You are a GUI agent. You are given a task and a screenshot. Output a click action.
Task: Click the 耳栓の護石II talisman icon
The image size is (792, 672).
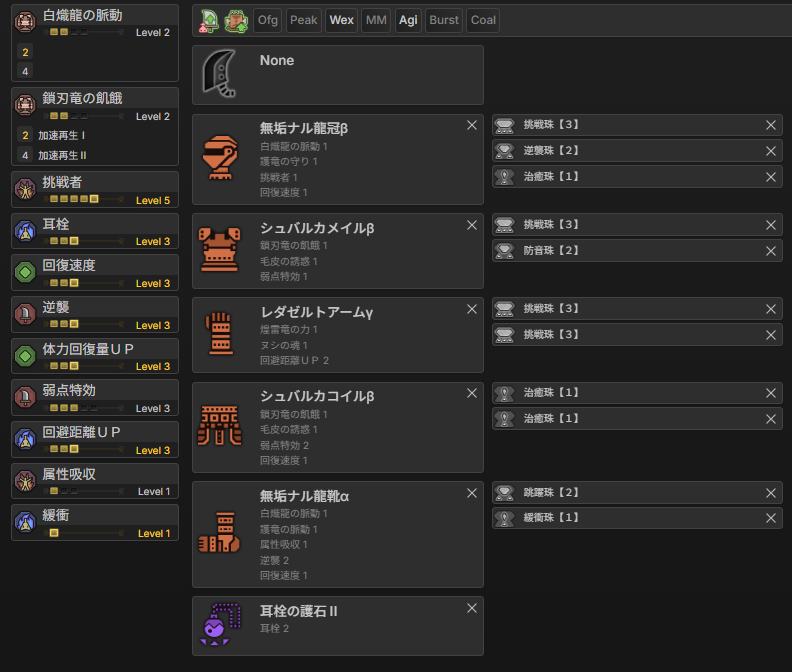220,625
